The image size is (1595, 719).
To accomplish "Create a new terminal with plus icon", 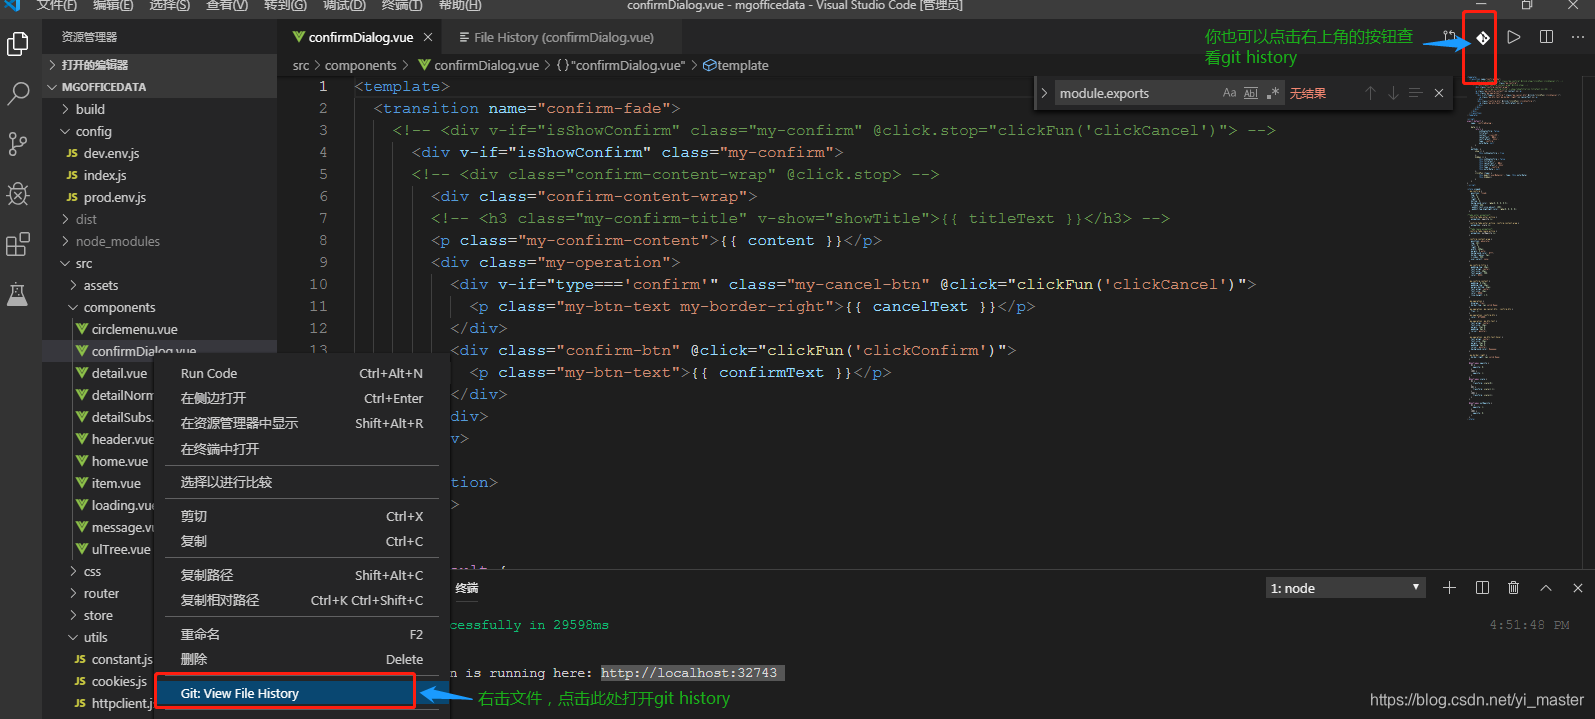I will click(x=1449, y=588).
